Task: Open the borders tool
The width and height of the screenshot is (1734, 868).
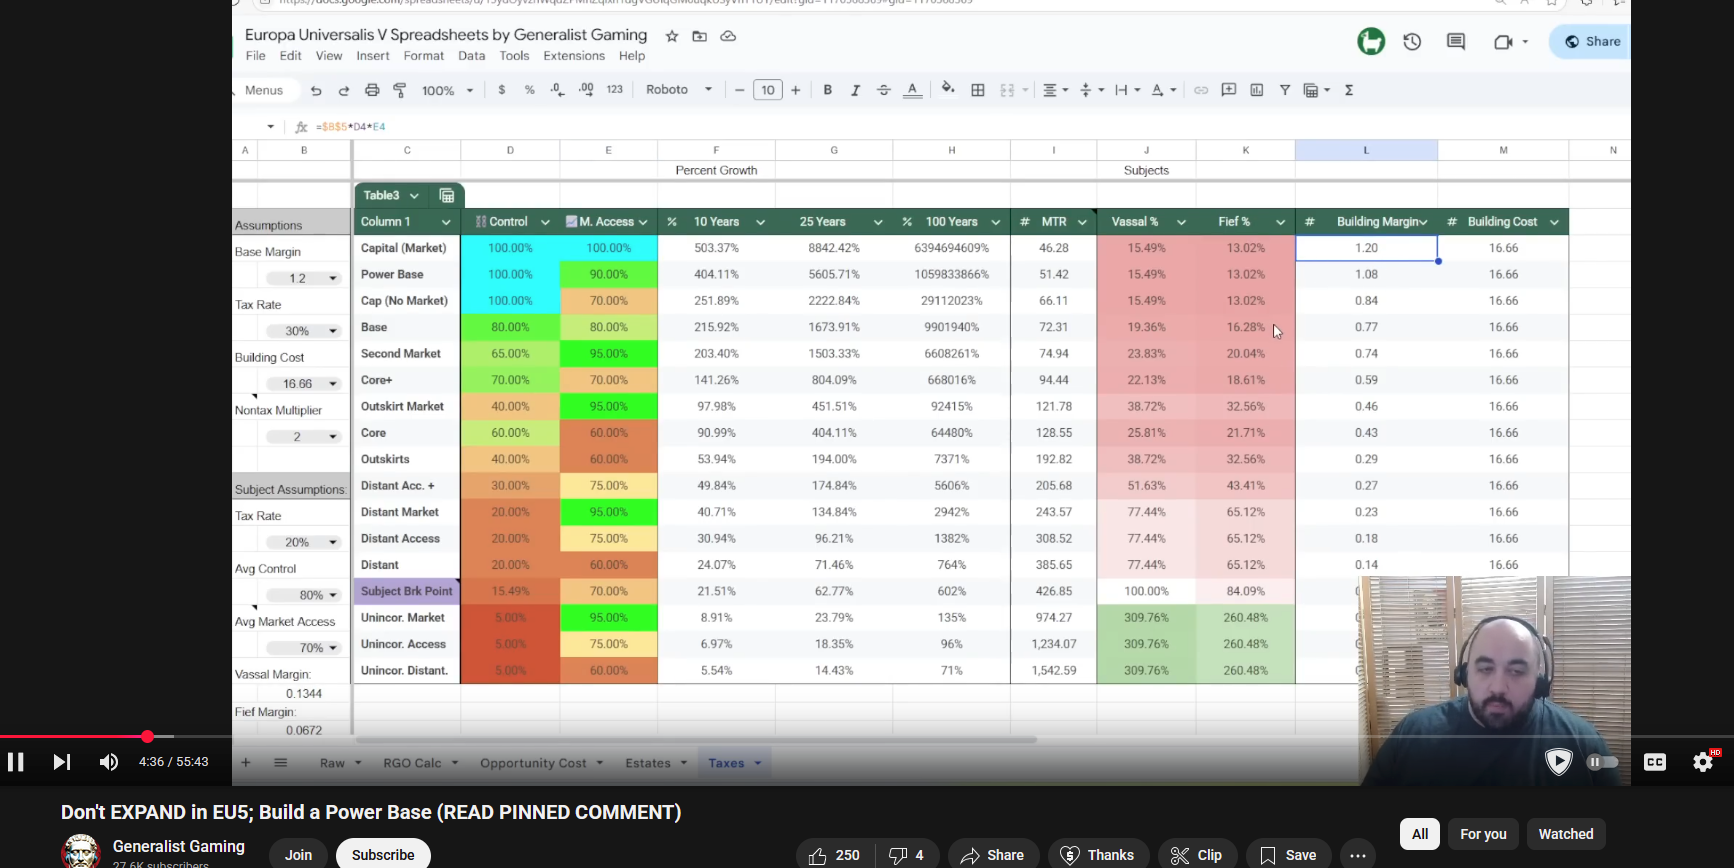Action: [978, 90]
